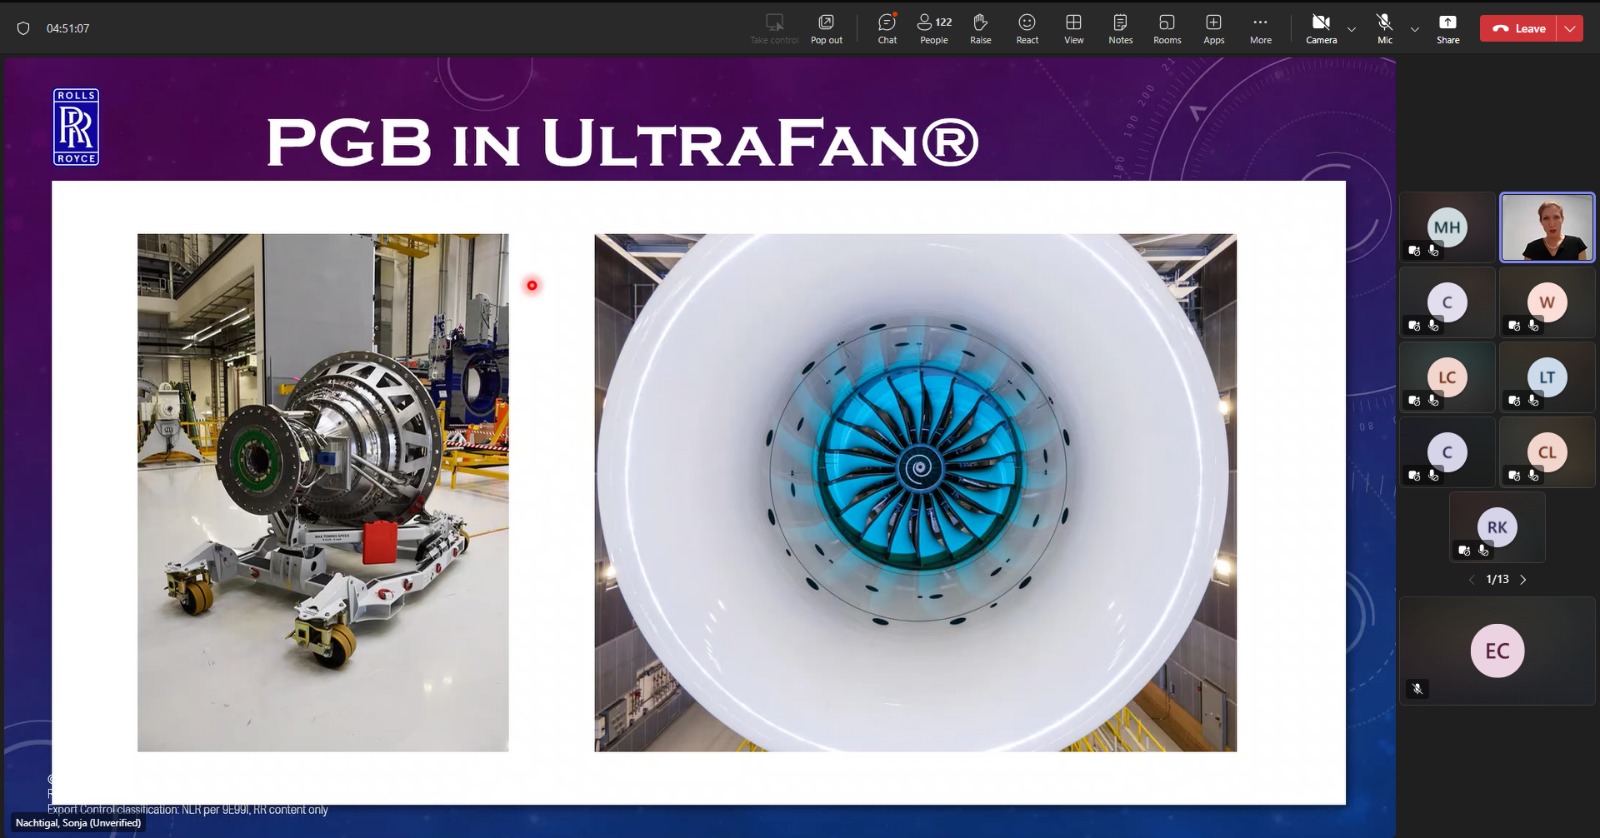Raise your hand in the meeting
1600x838 pixels.
coord(980,28)
